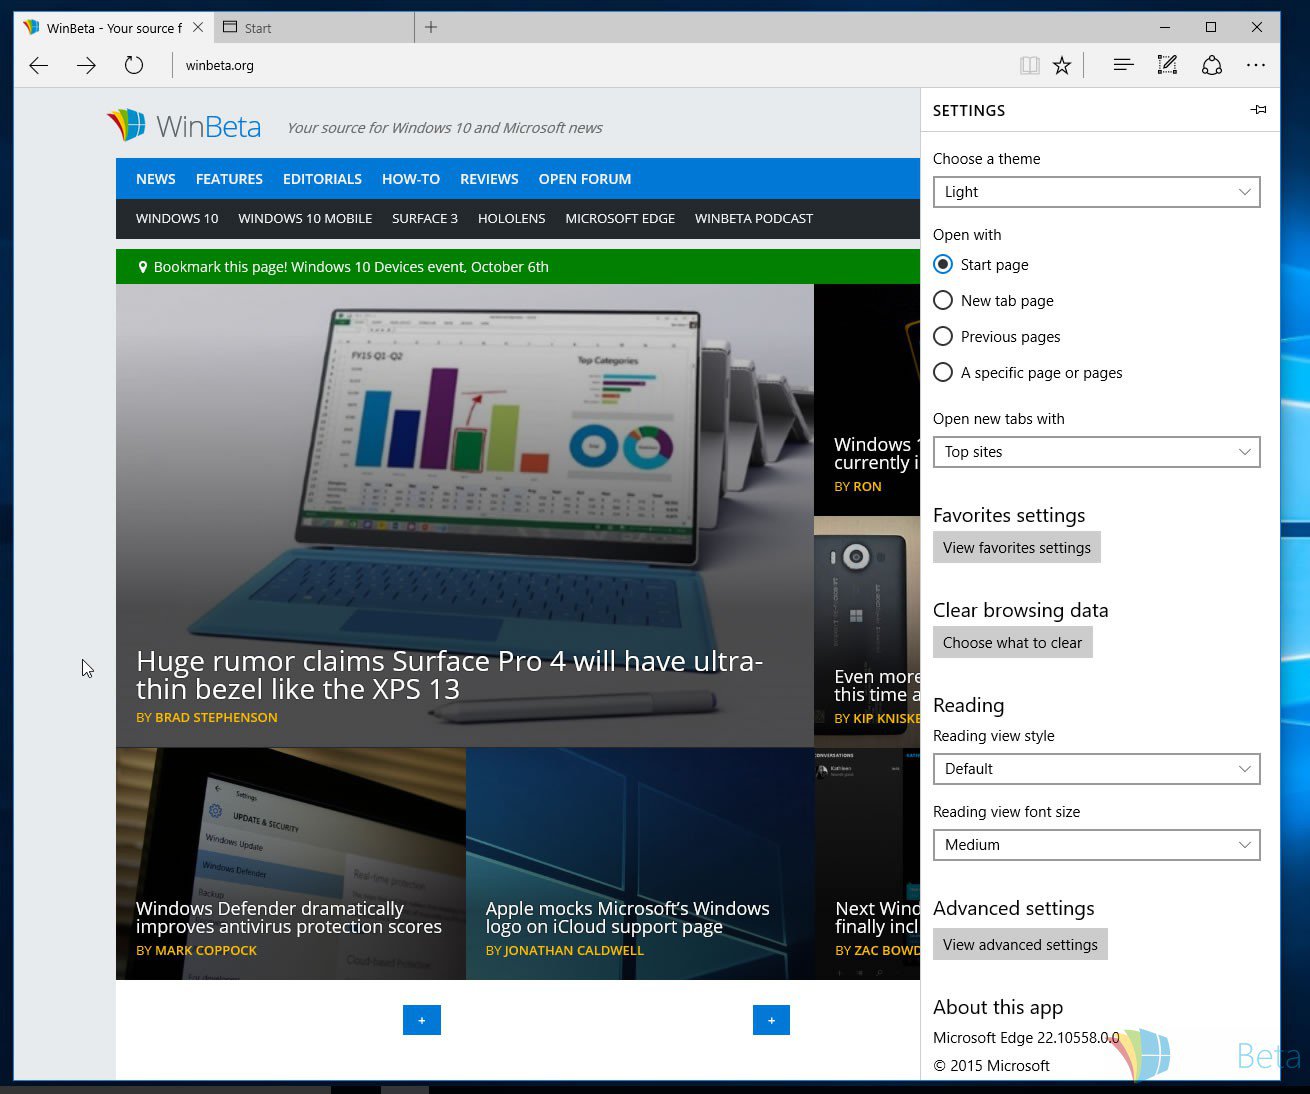Open HOLOLENS submenu link

(512, 218)
